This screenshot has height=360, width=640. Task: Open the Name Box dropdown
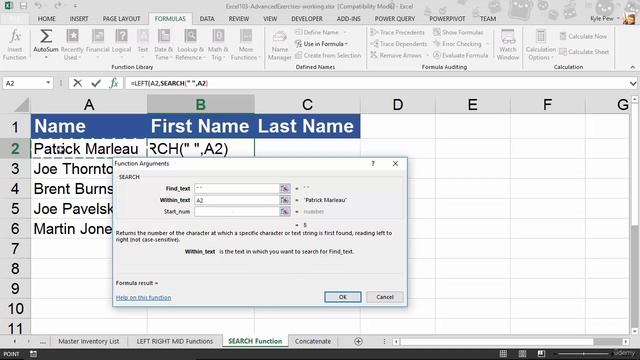pos(48,83)
